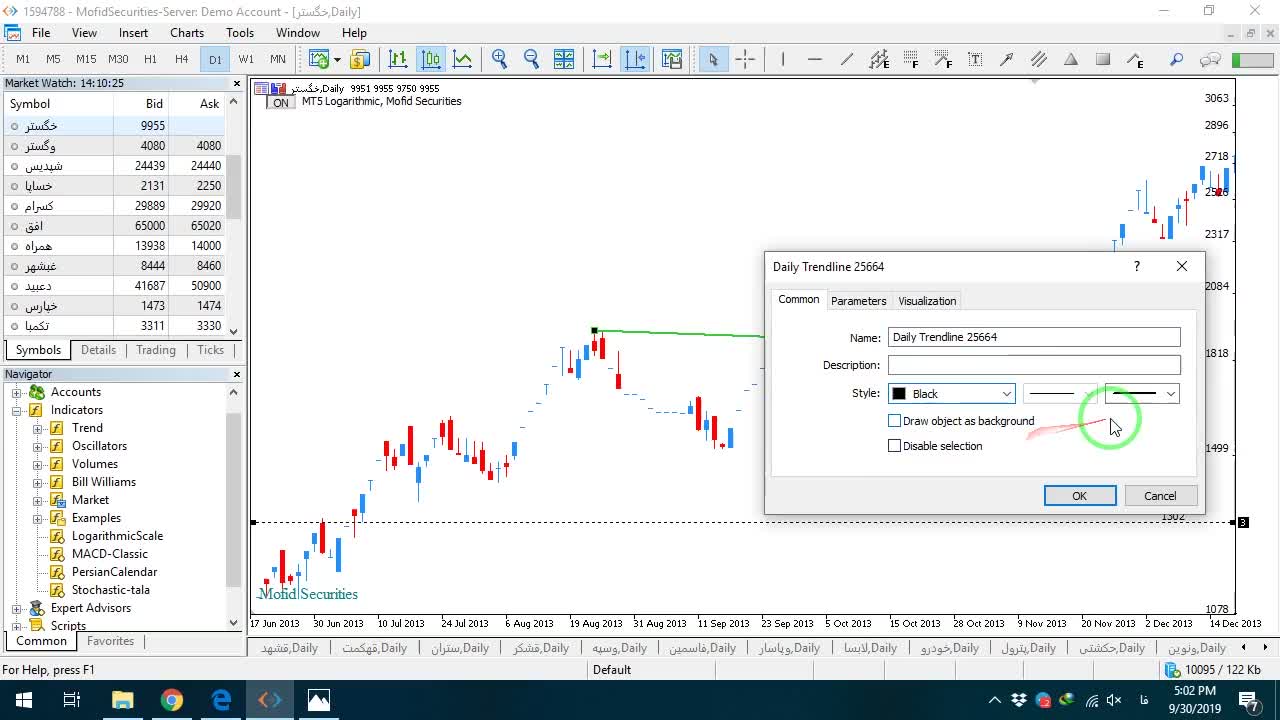Enable Draw object as background checkbox

click(895, 421)
